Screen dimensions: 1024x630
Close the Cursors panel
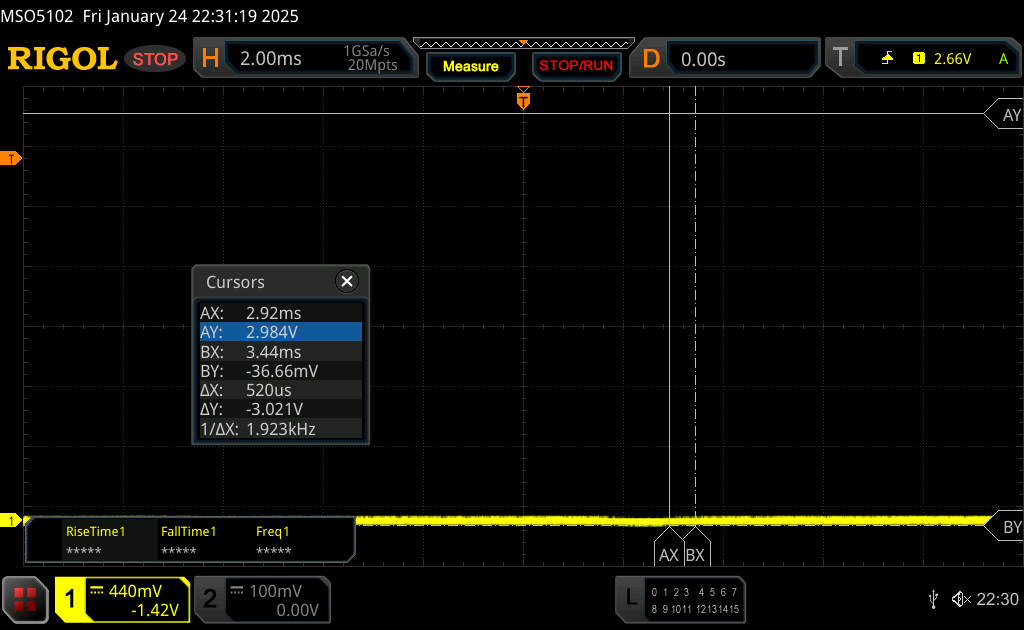coord(347,282)
